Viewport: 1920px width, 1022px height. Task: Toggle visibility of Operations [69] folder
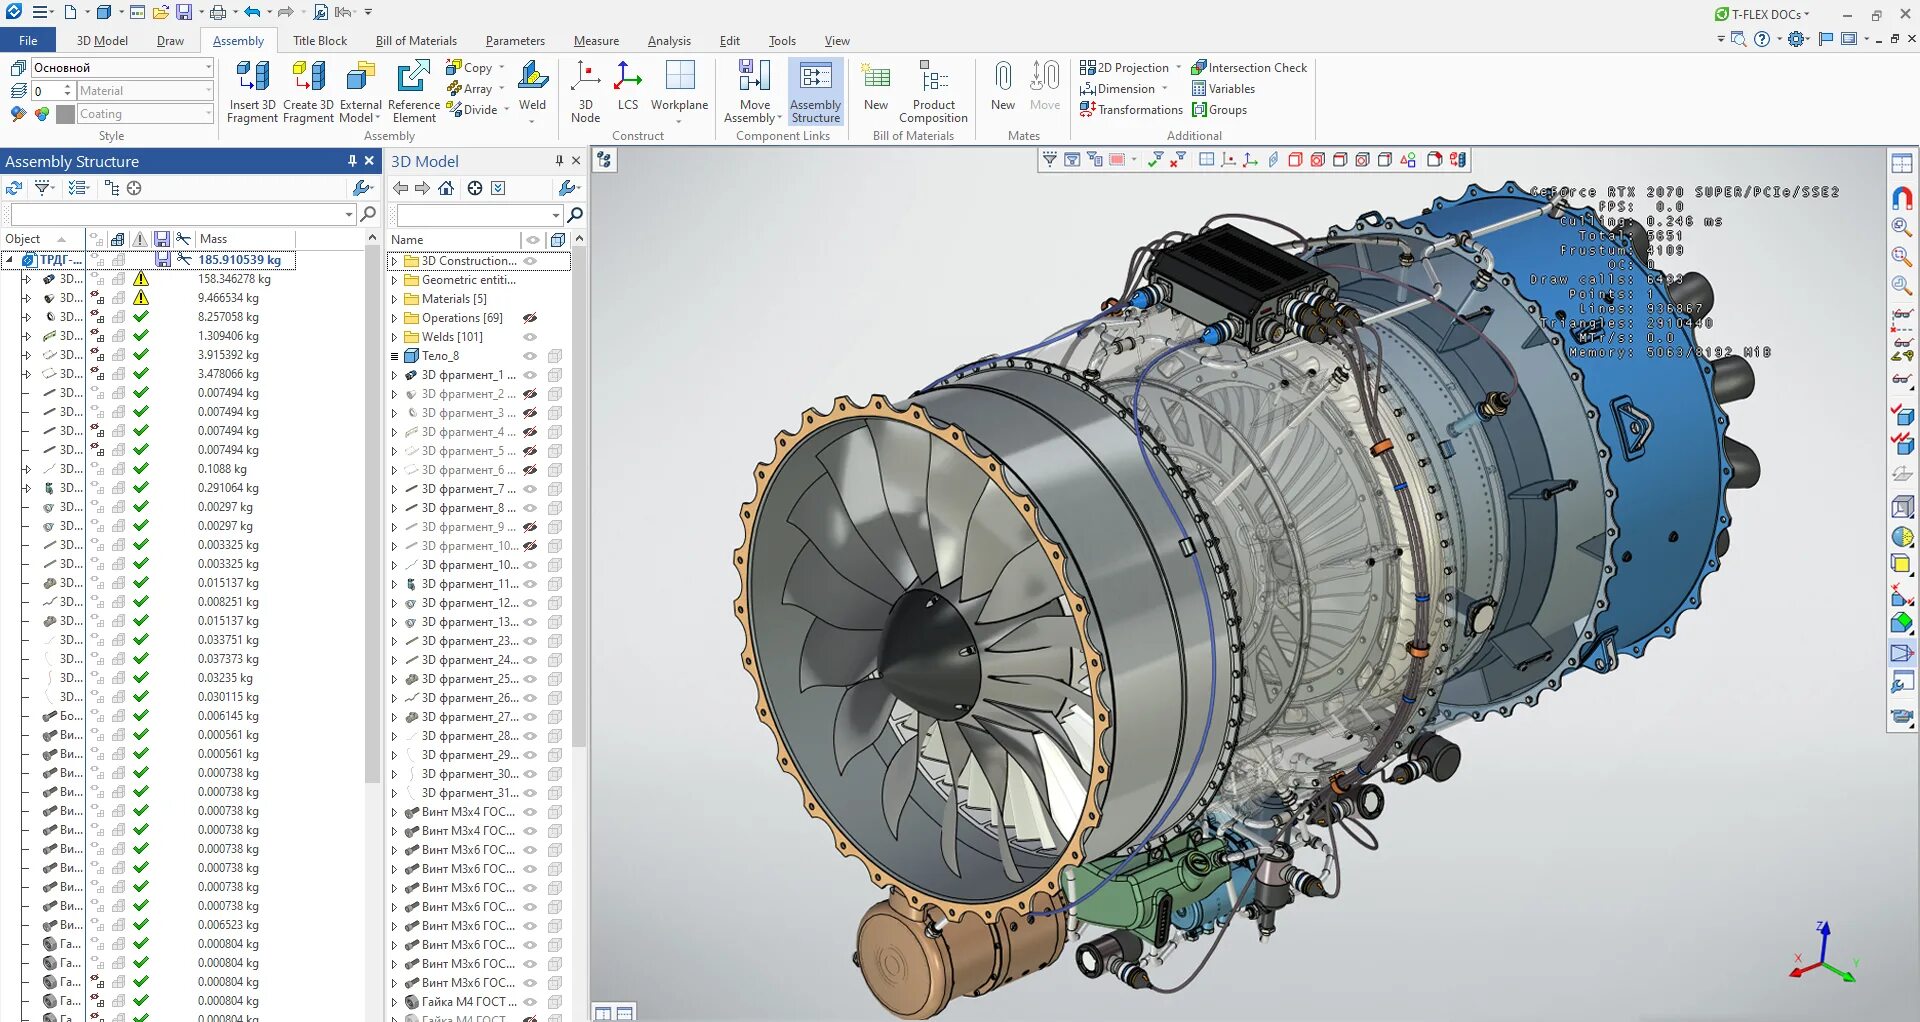coord(531,318)
